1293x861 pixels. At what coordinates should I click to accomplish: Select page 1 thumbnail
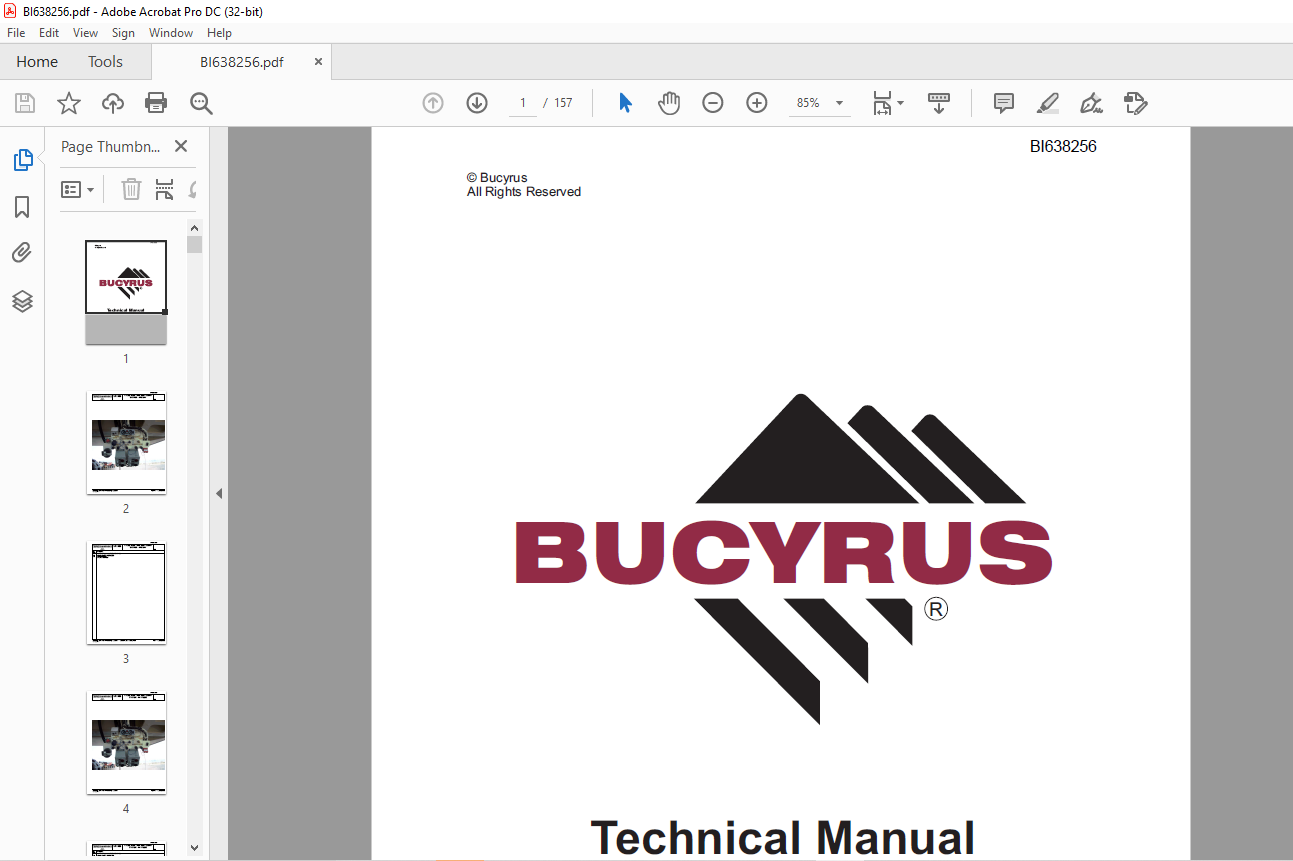[x=126, y=292]
